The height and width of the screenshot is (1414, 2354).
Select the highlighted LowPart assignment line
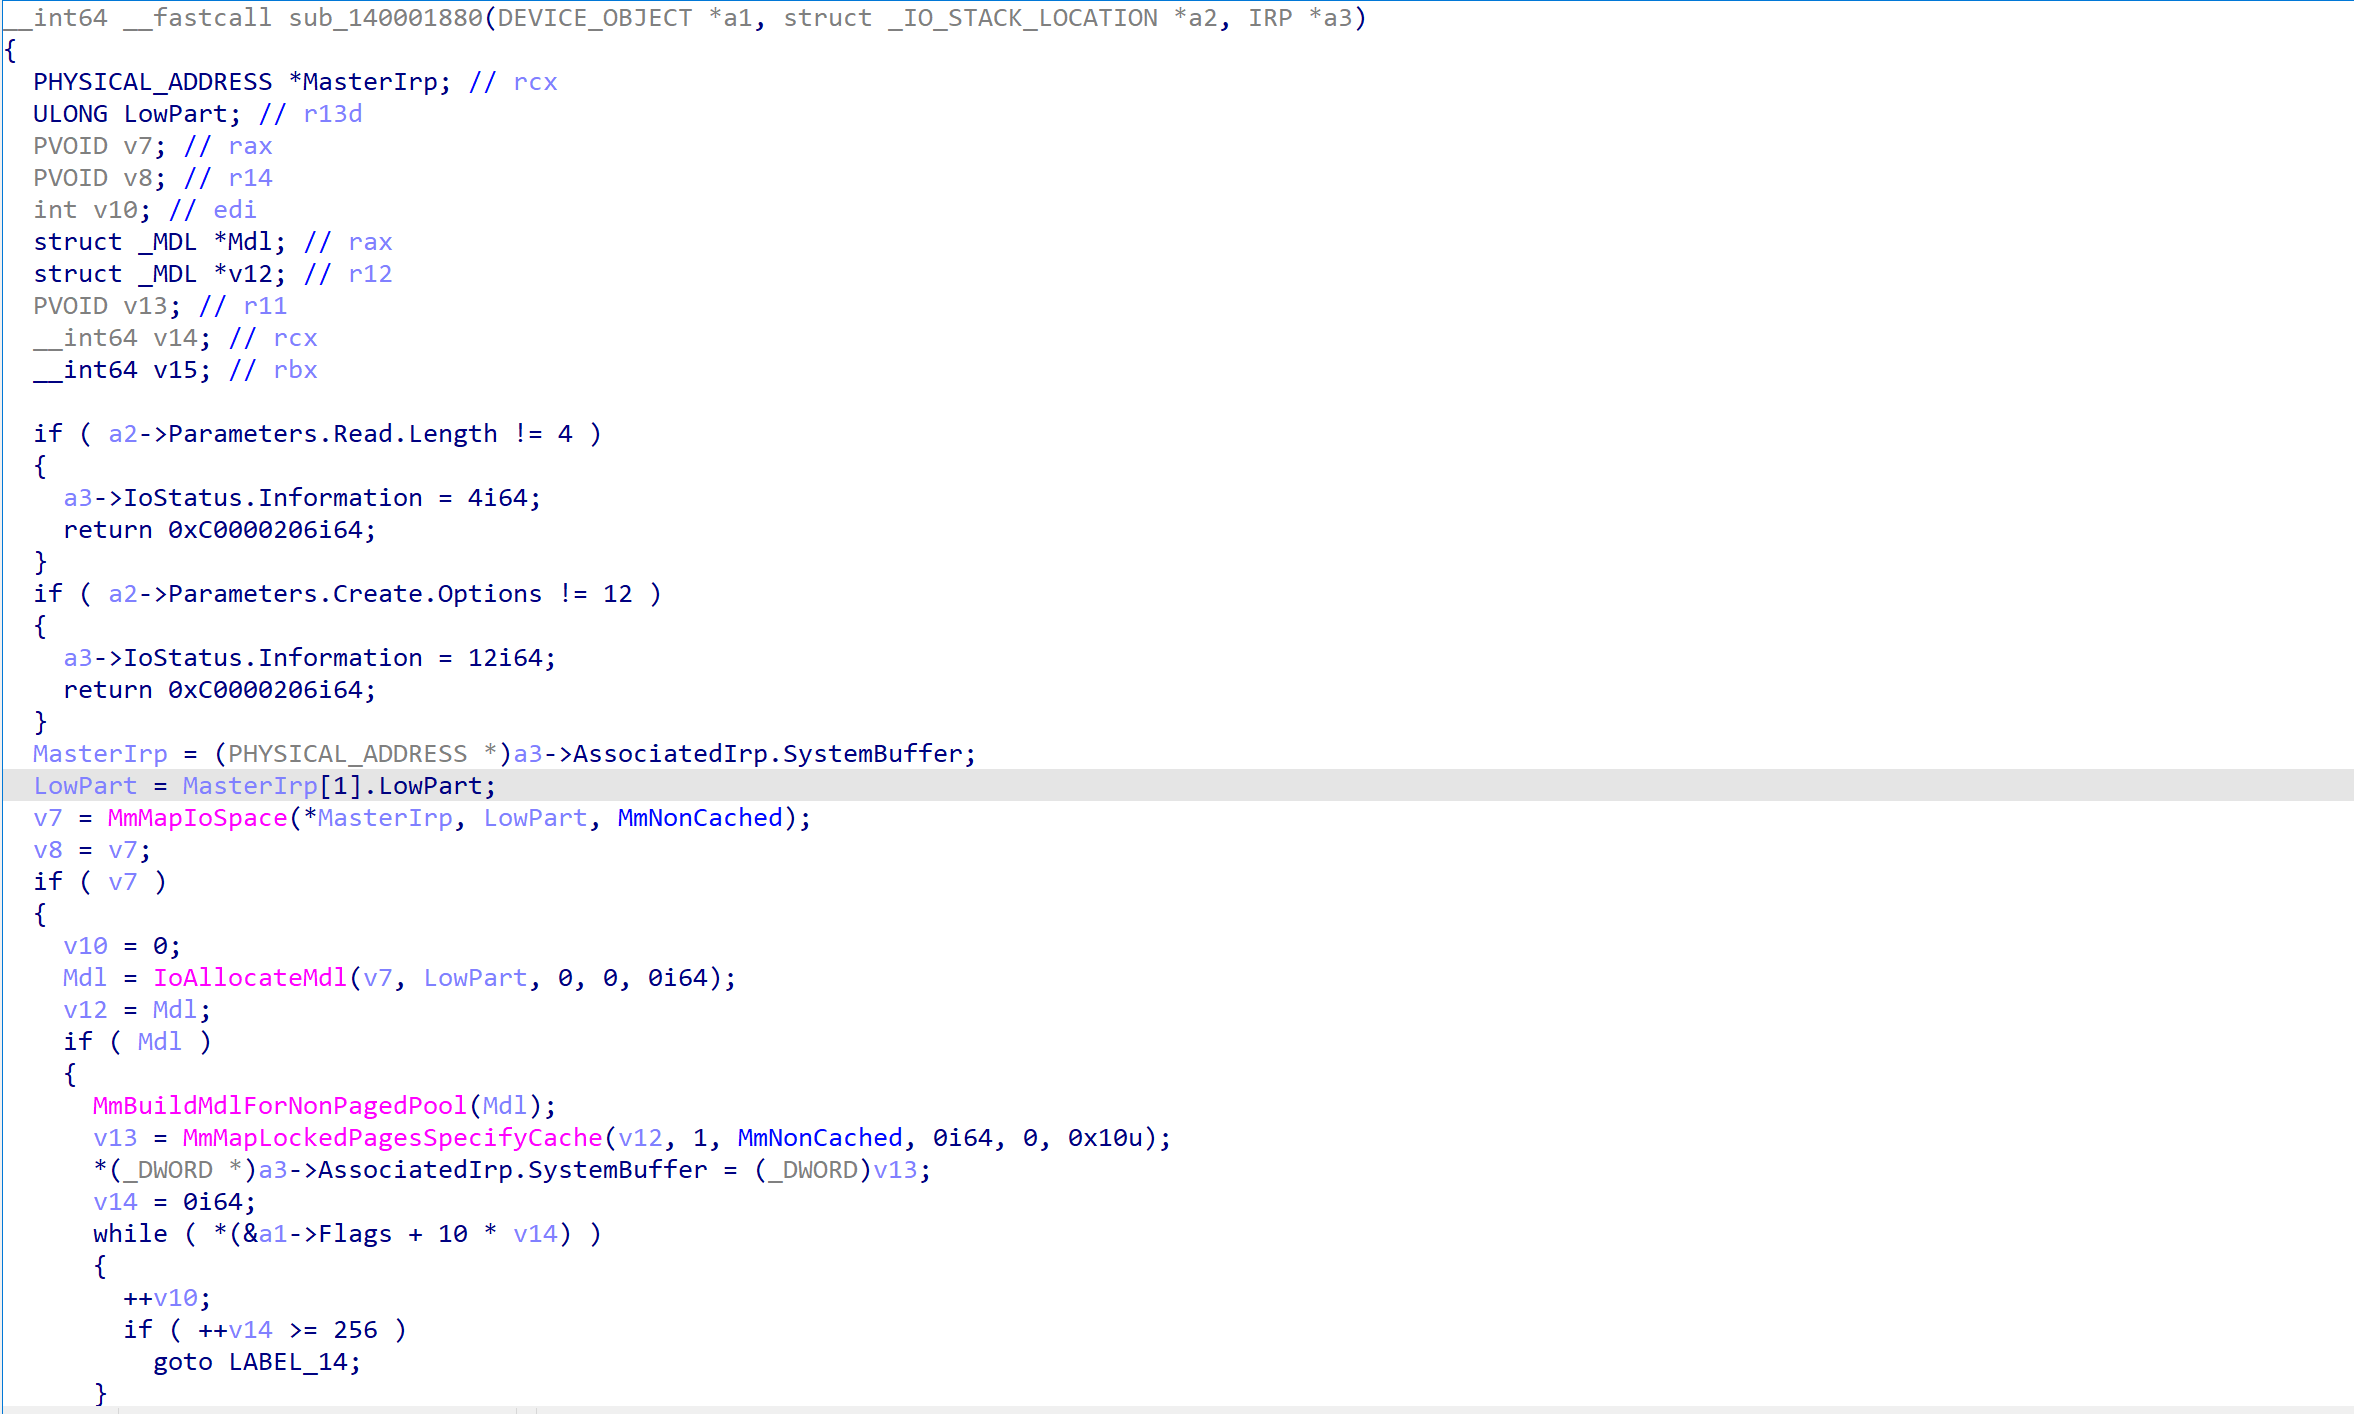point(264,786)
